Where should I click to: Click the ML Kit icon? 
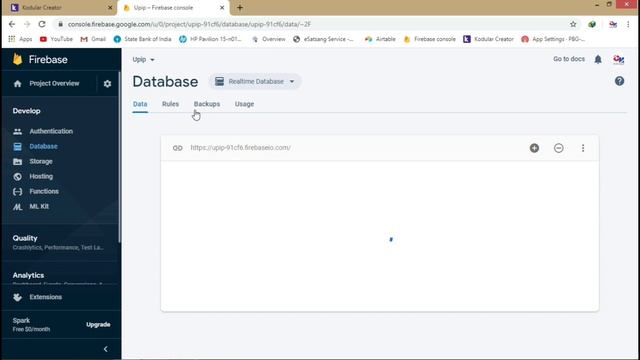18,207
